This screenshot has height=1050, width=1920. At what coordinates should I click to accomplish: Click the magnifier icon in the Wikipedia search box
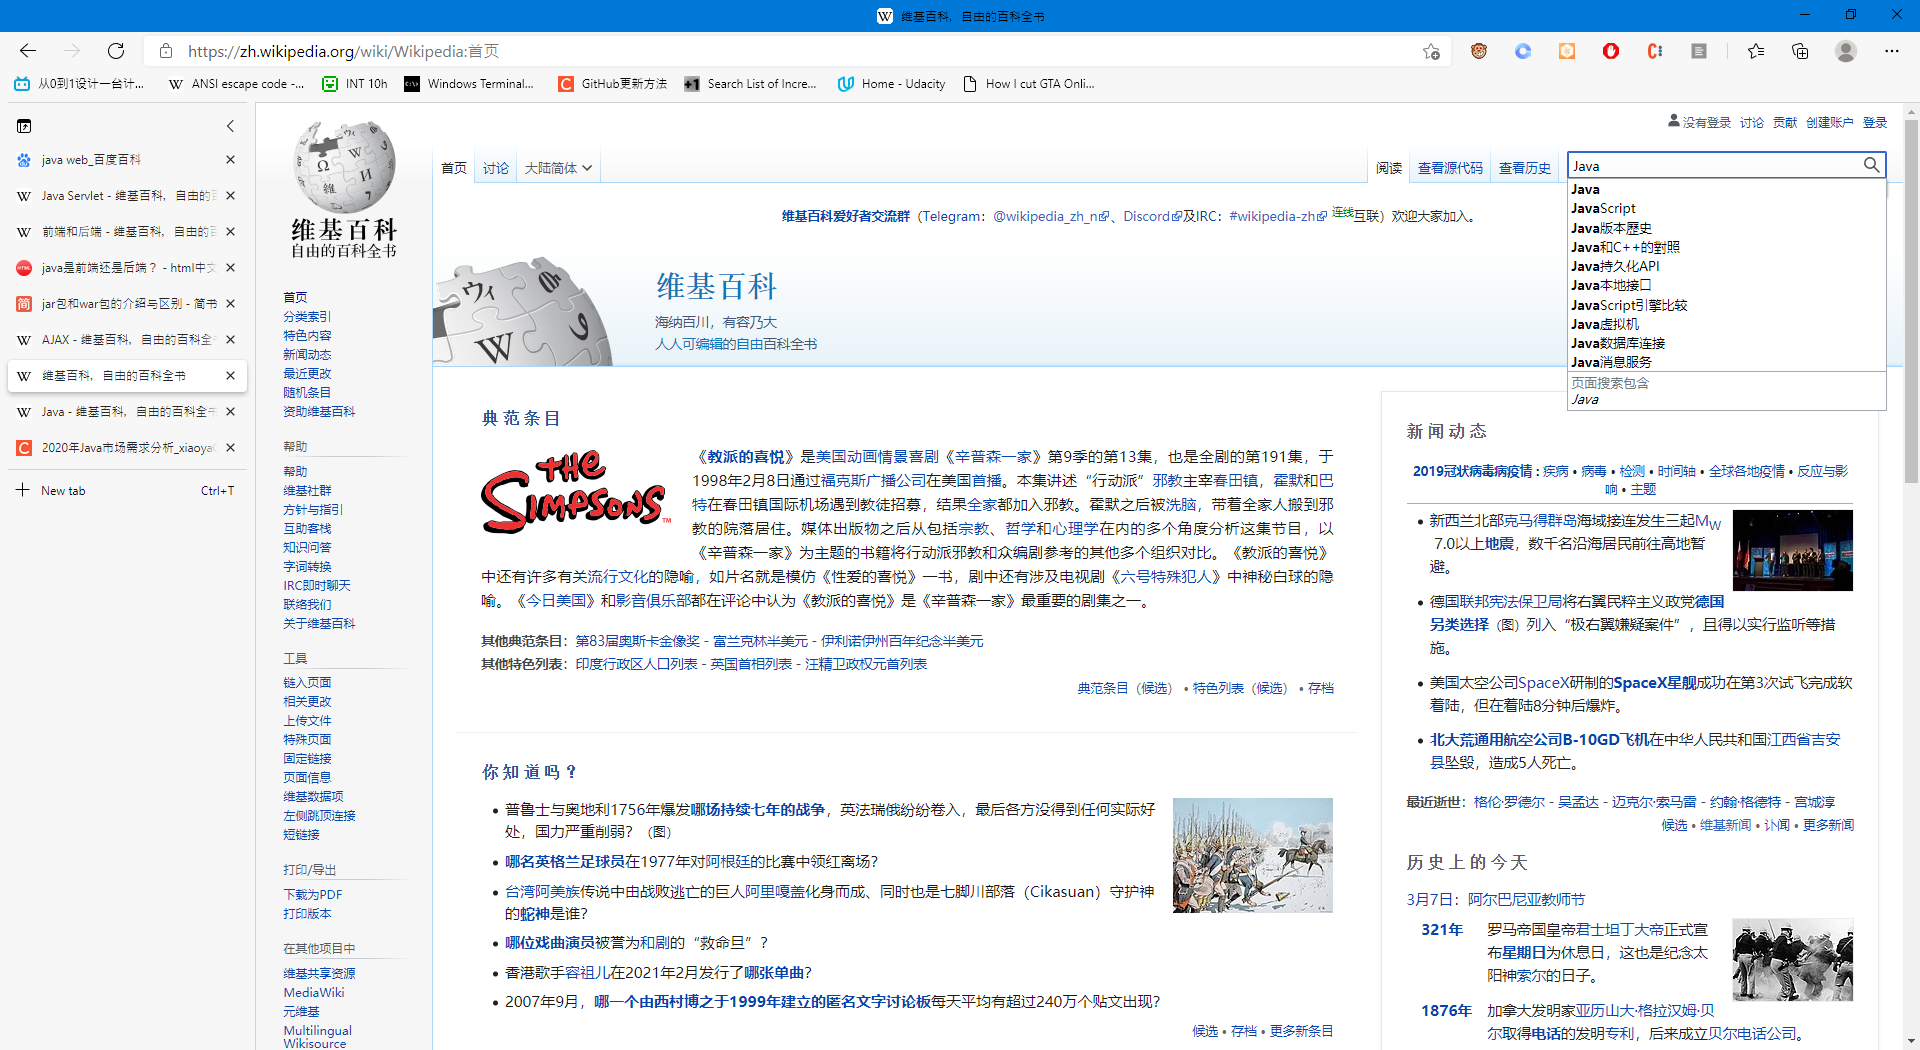pyautogui.click(x=1871, y=165)
